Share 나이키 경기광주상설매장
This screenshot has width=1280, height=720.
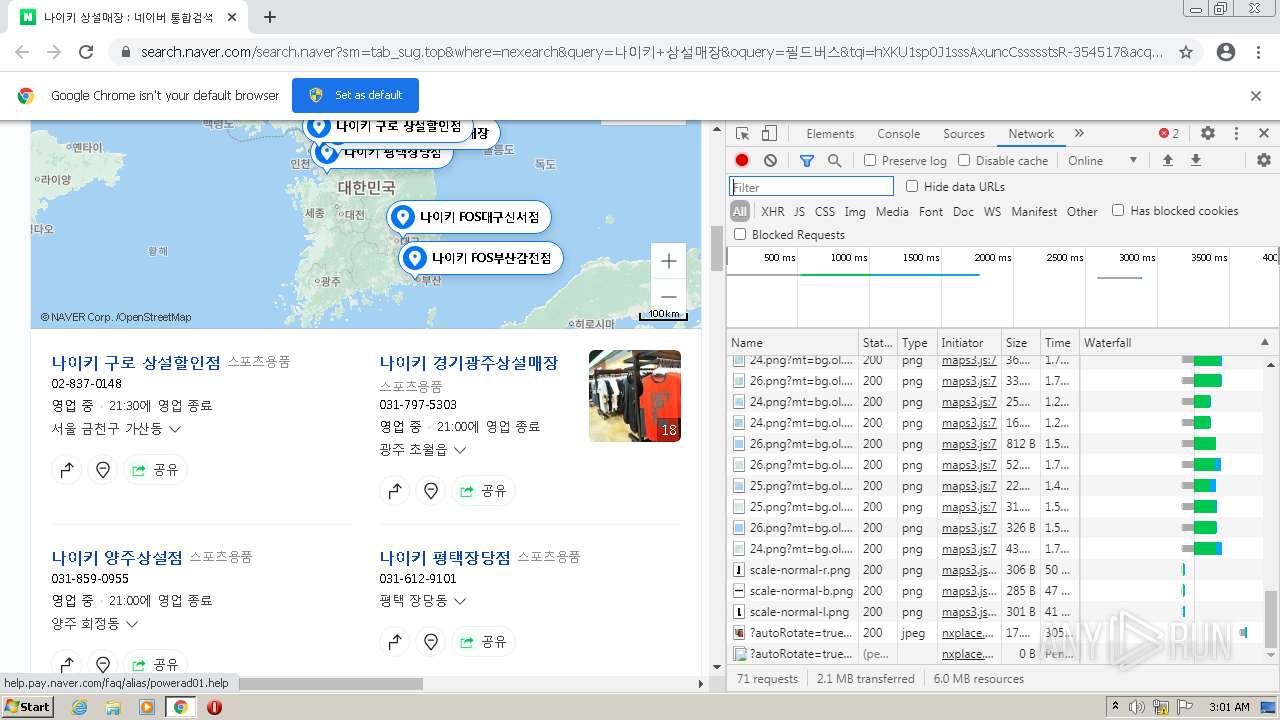(x=483, y=491)
